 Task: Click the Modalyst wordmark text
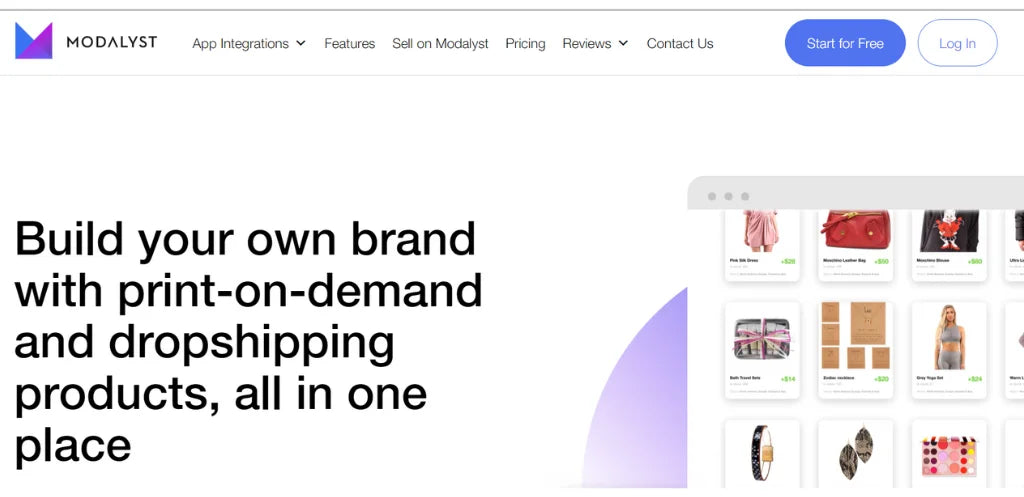pyautogui.click(x=111, y=42)
